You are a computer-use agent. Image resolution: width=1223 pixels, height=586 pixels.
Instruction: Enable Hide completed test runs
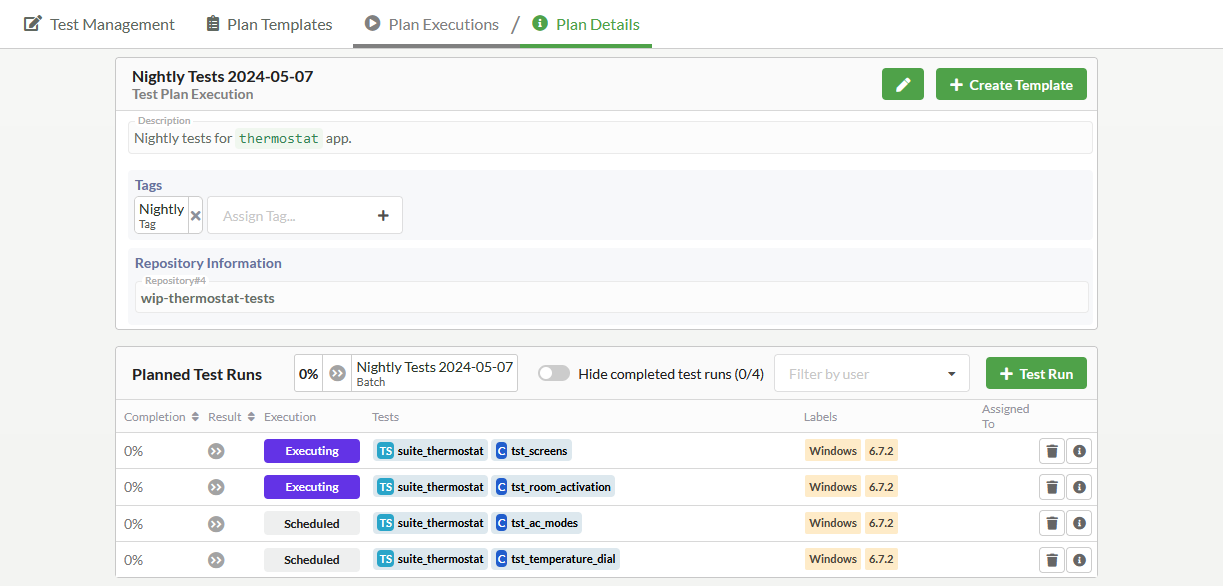pyautogui.click(x=553, y=371)
